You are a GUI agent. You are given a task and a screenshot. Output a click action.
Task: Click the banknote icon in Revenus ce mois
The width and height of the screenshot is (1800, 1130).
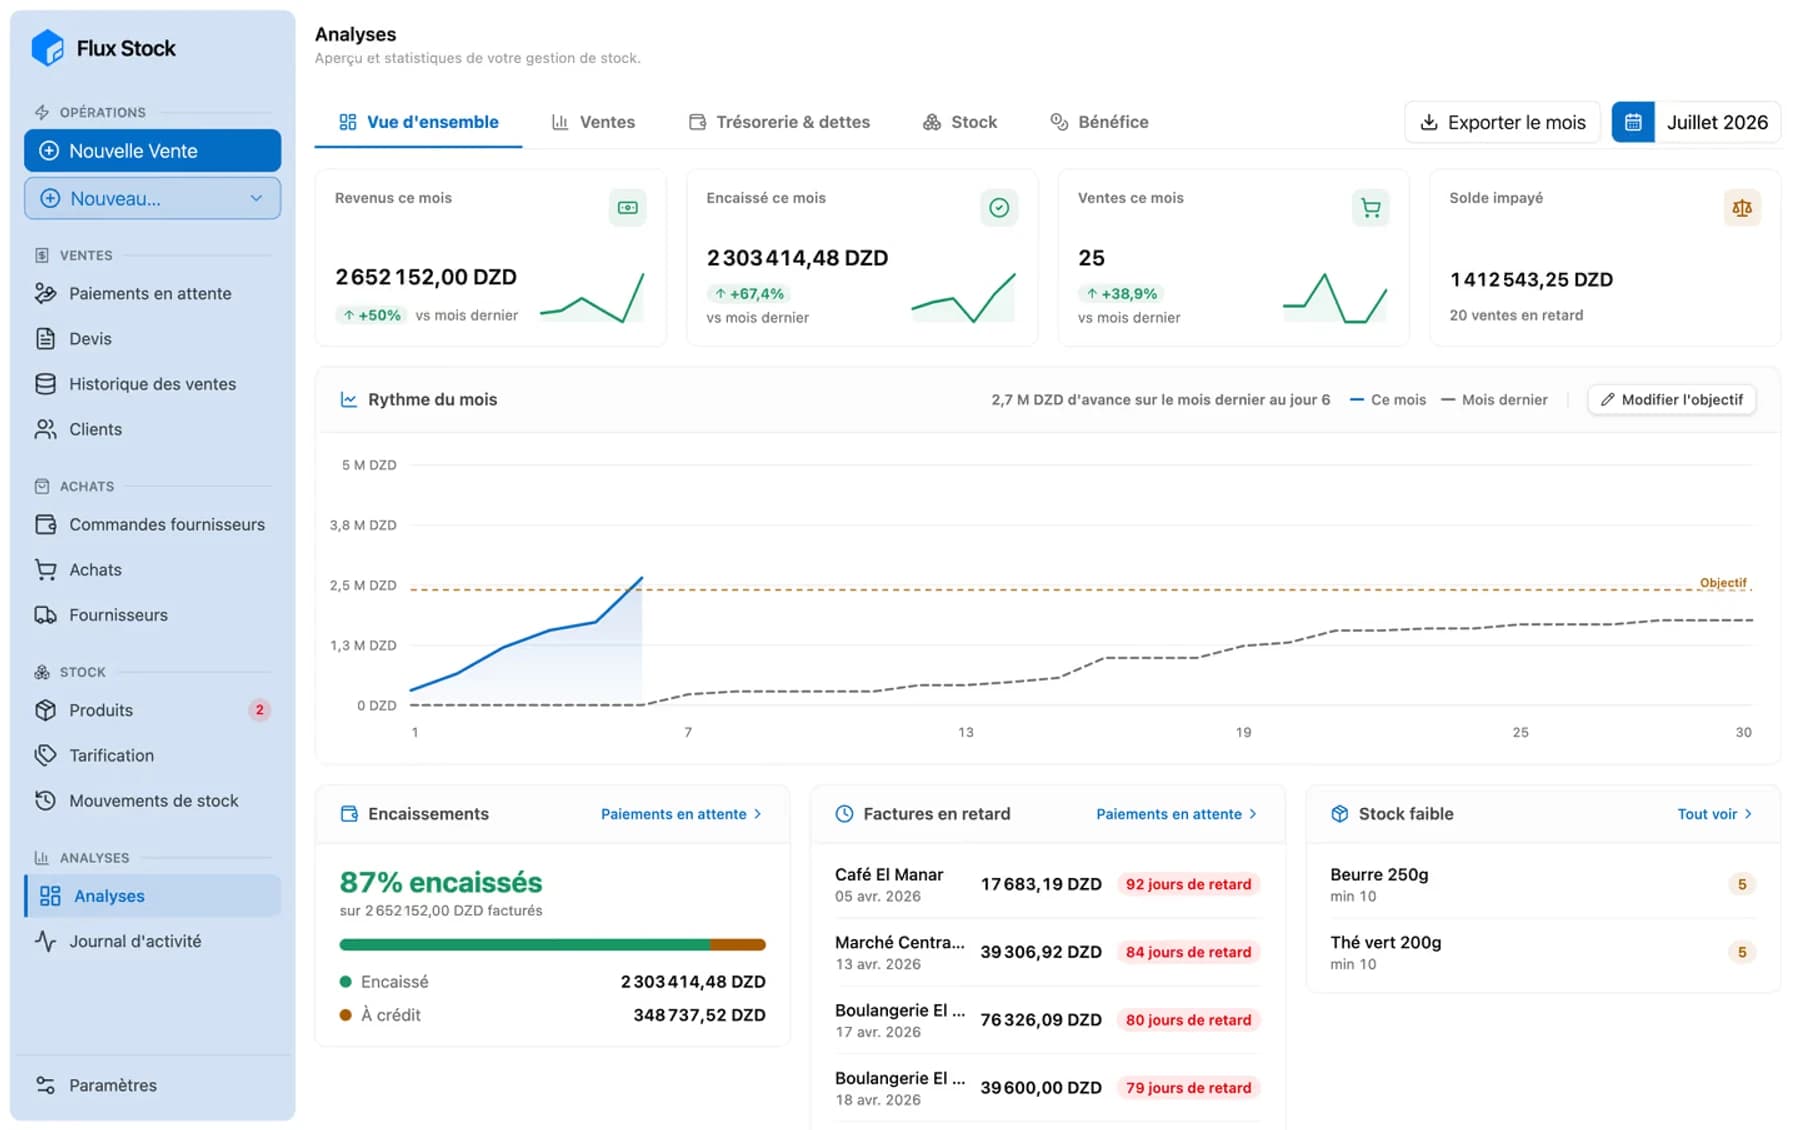[x=627, y=208]
